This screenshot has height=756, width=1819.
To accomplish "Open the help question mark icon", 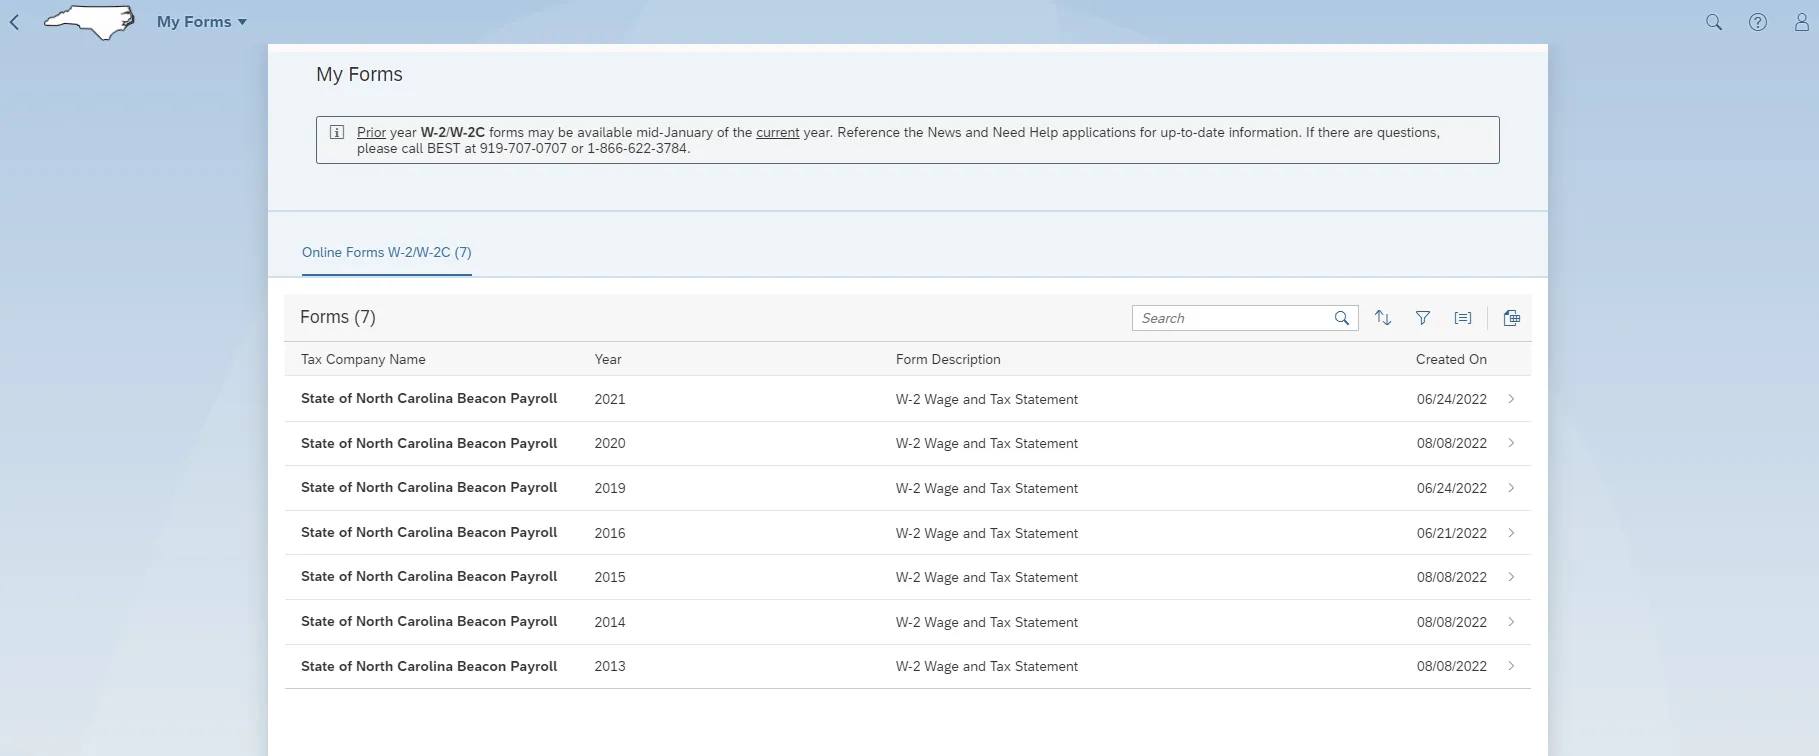I will [1757, 22].
